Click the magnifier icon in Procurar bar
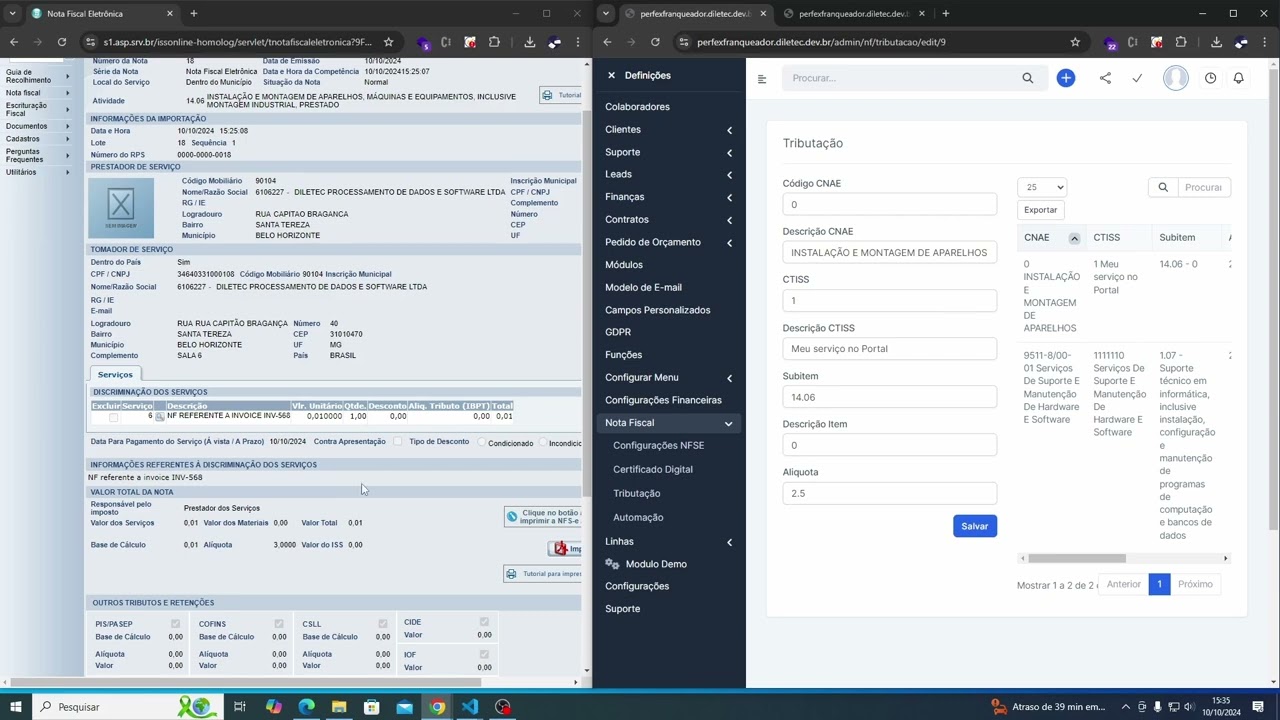This screenshot has height=720, width=1280. (1027, 78)
